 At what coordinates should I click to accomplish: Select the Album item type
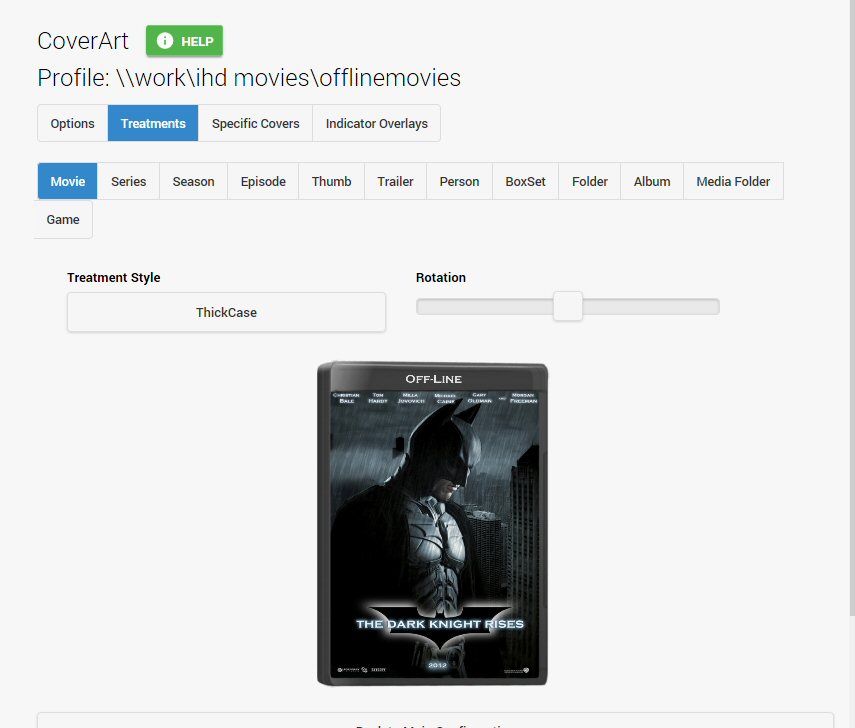[652, 181]
